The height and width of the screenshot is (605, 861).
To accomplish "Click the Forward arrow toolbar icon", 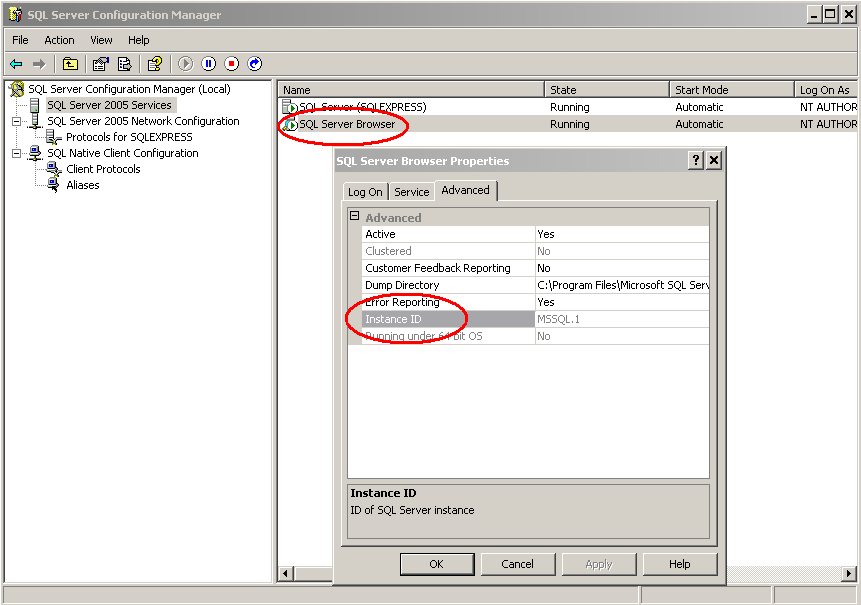I will 38,64.
